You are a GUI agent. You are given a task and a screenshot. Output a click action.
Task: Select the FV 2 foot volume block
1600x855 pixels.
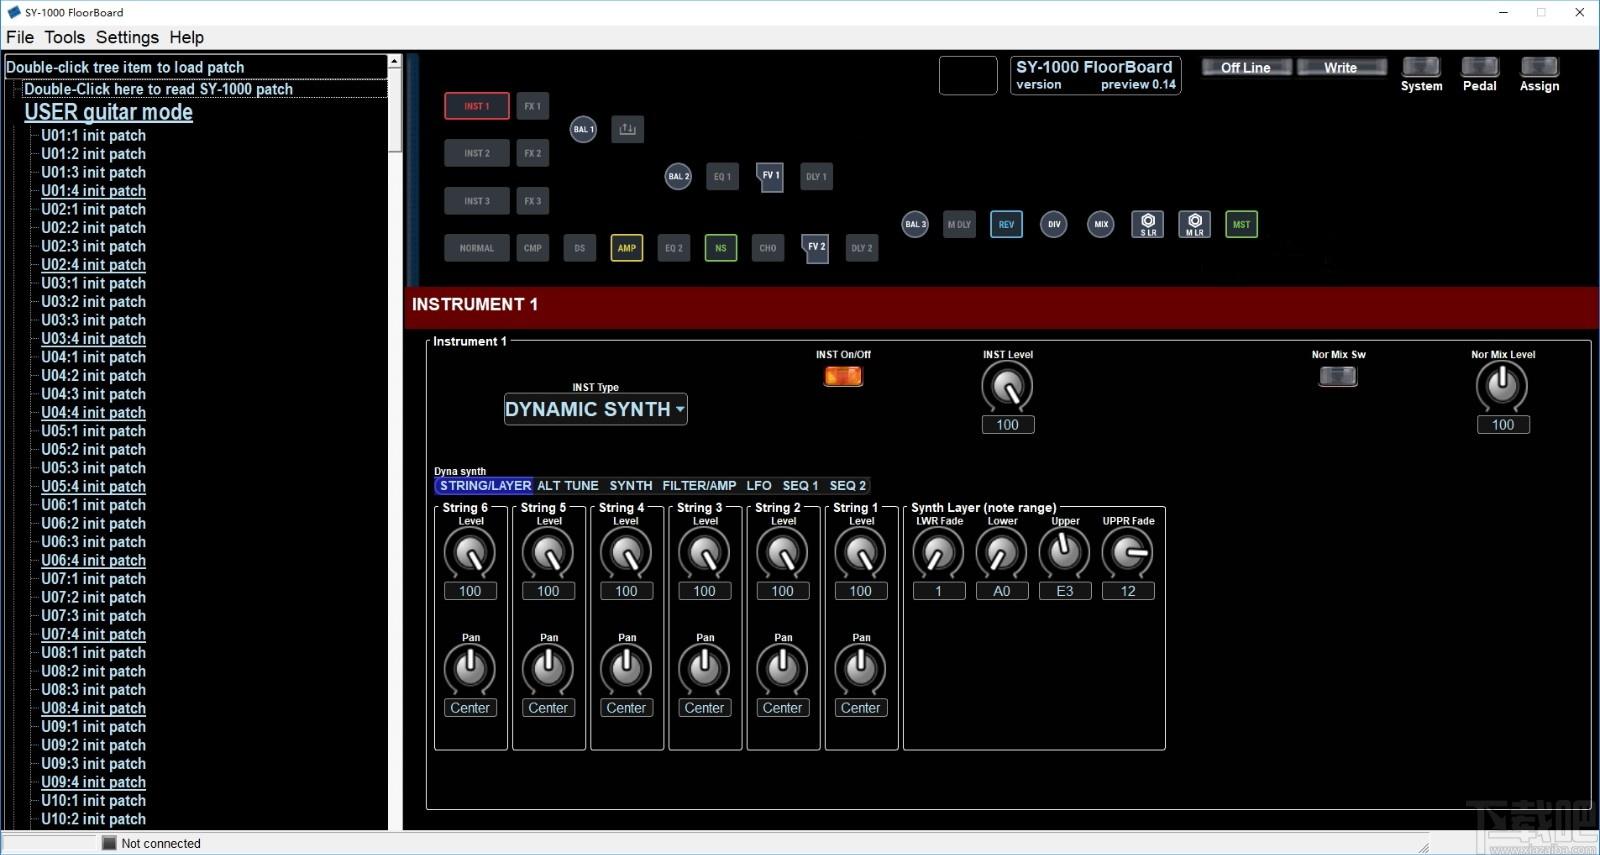[816, 248]
